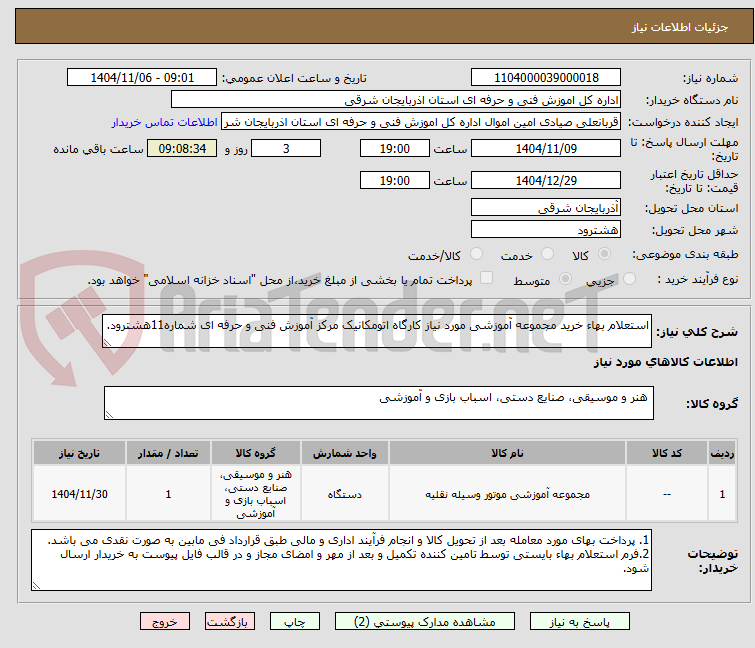This screenshot has height=648, width=755.
Task: Click the delivery city field هشترود
Action: 546,230
